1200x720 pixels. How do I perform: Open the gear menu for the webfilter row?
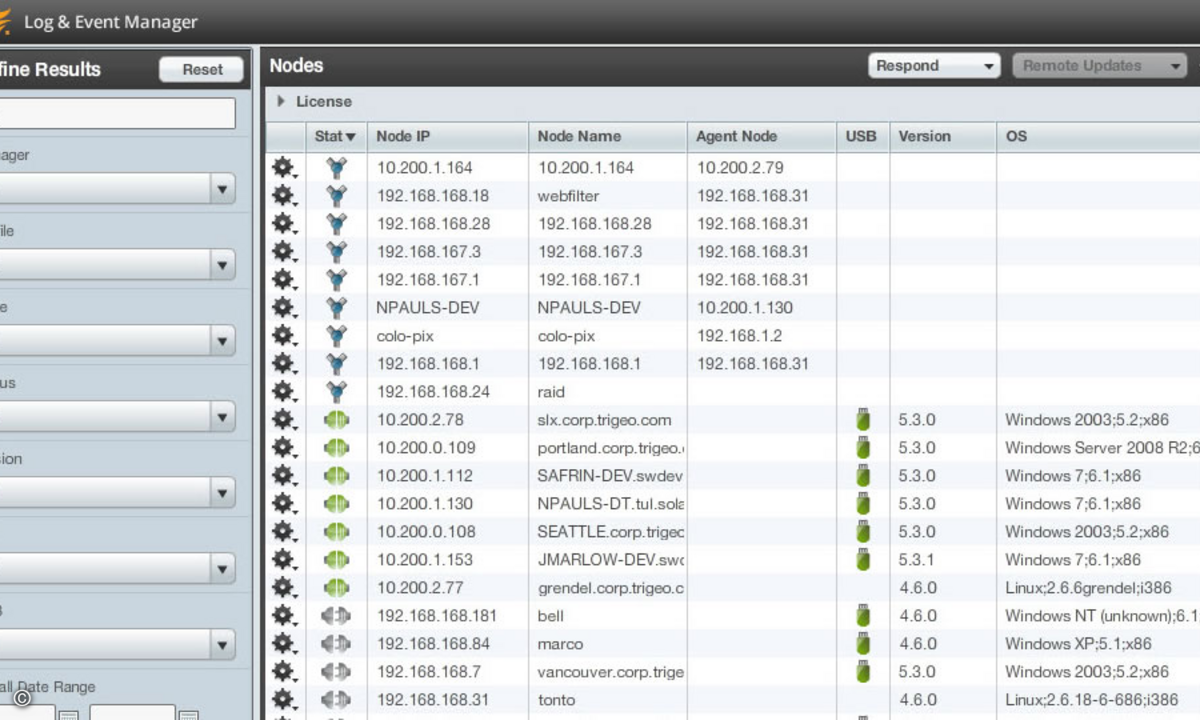[284, 196]
